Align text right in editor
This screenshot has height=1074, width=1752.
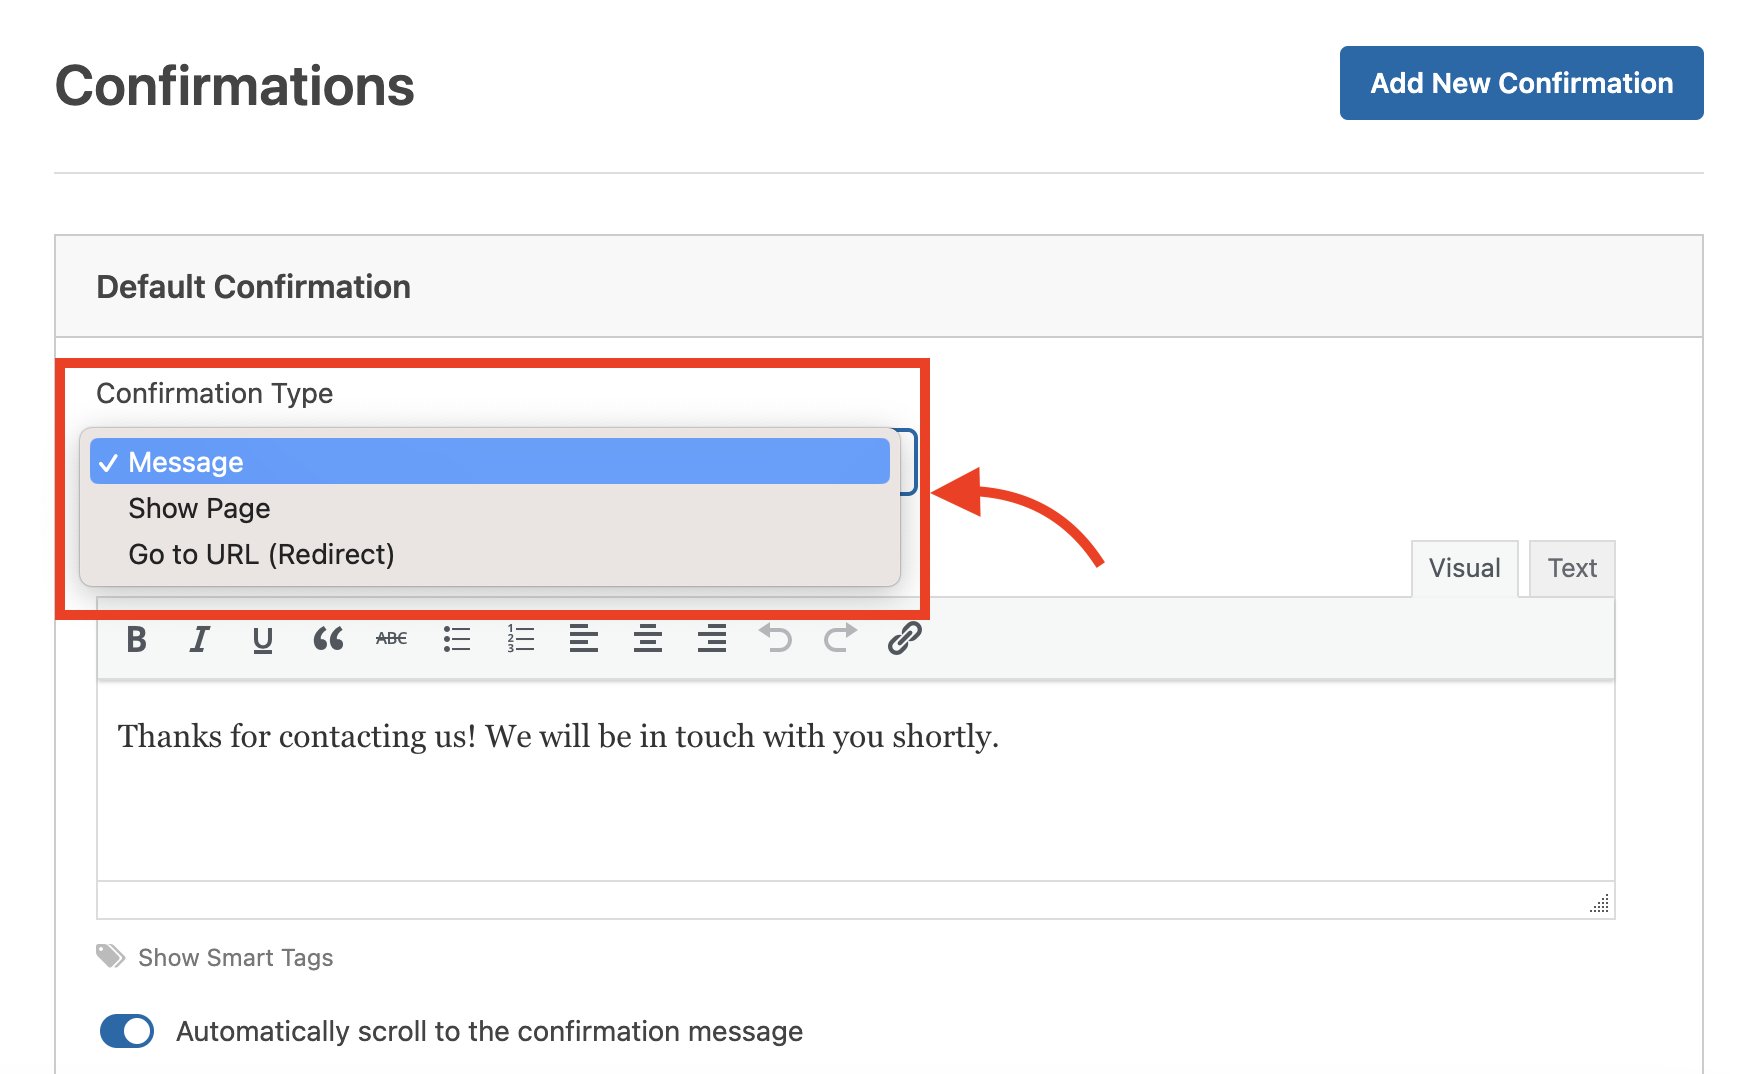(712, 638)
